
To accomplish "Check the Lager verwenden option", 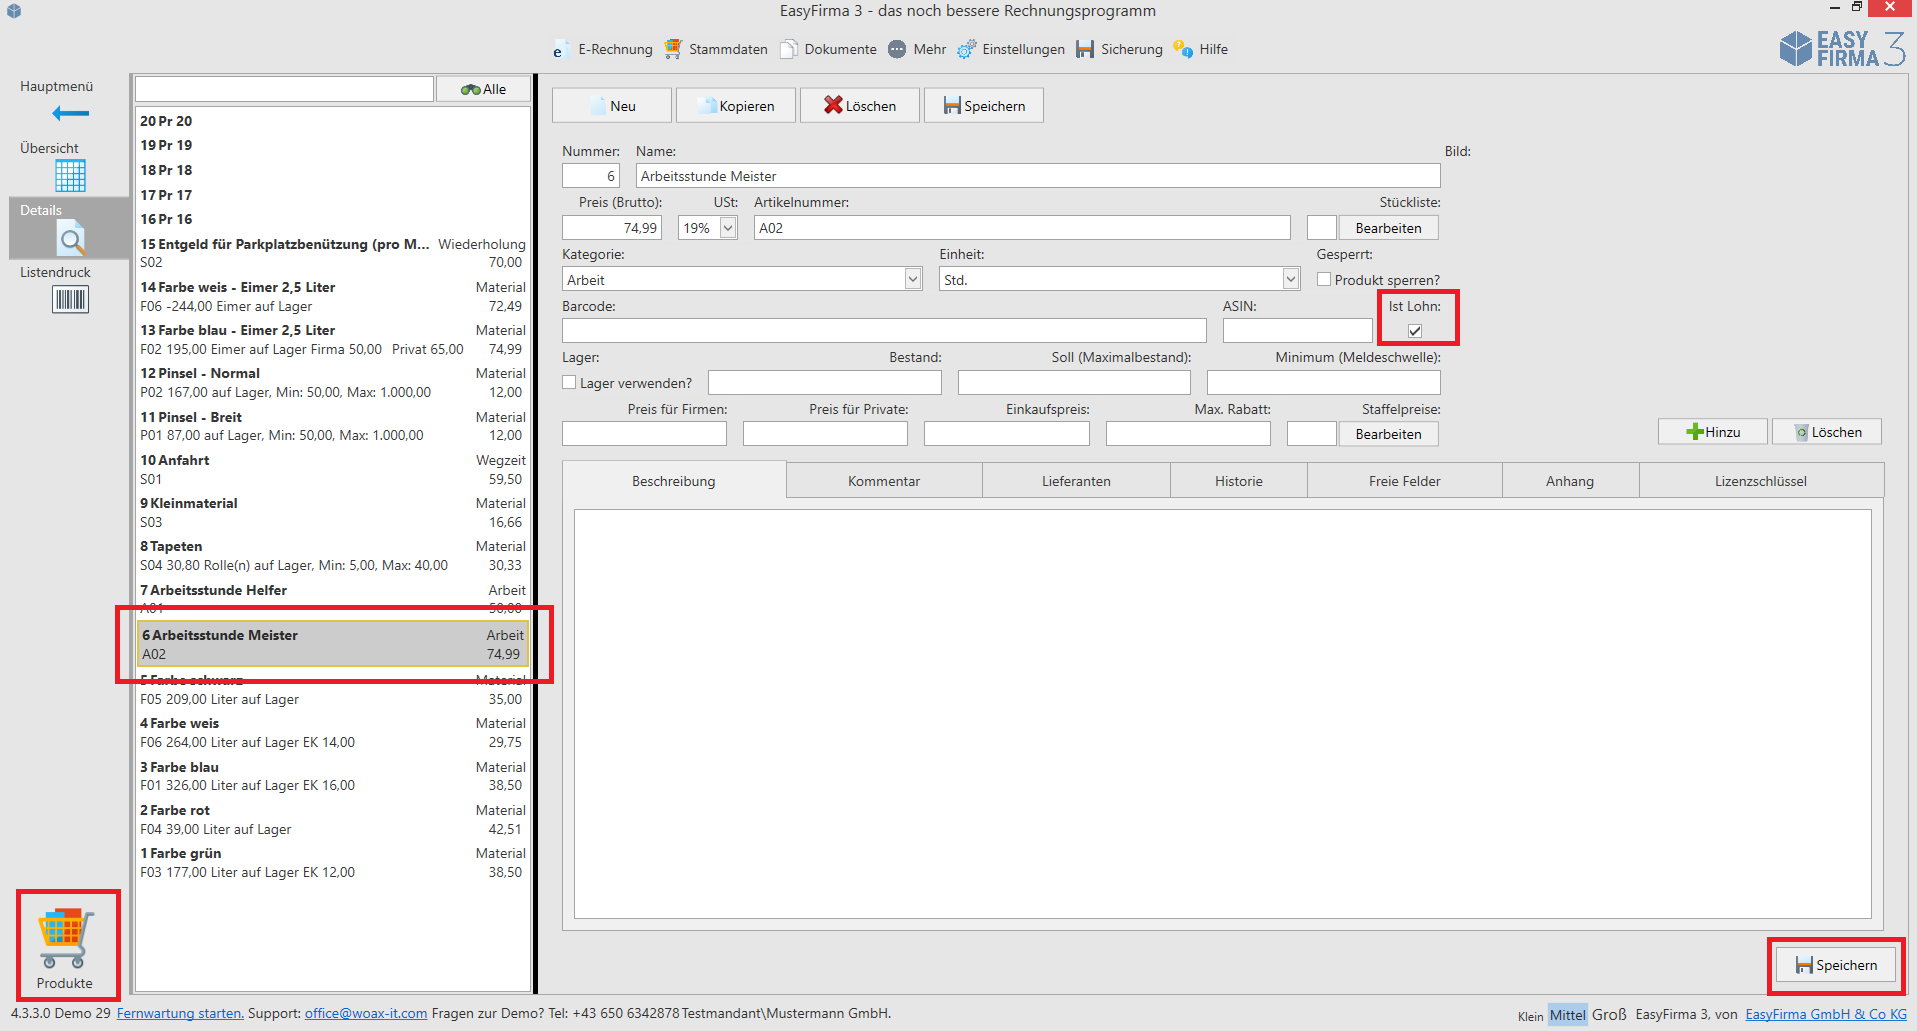I will [569, 382].
